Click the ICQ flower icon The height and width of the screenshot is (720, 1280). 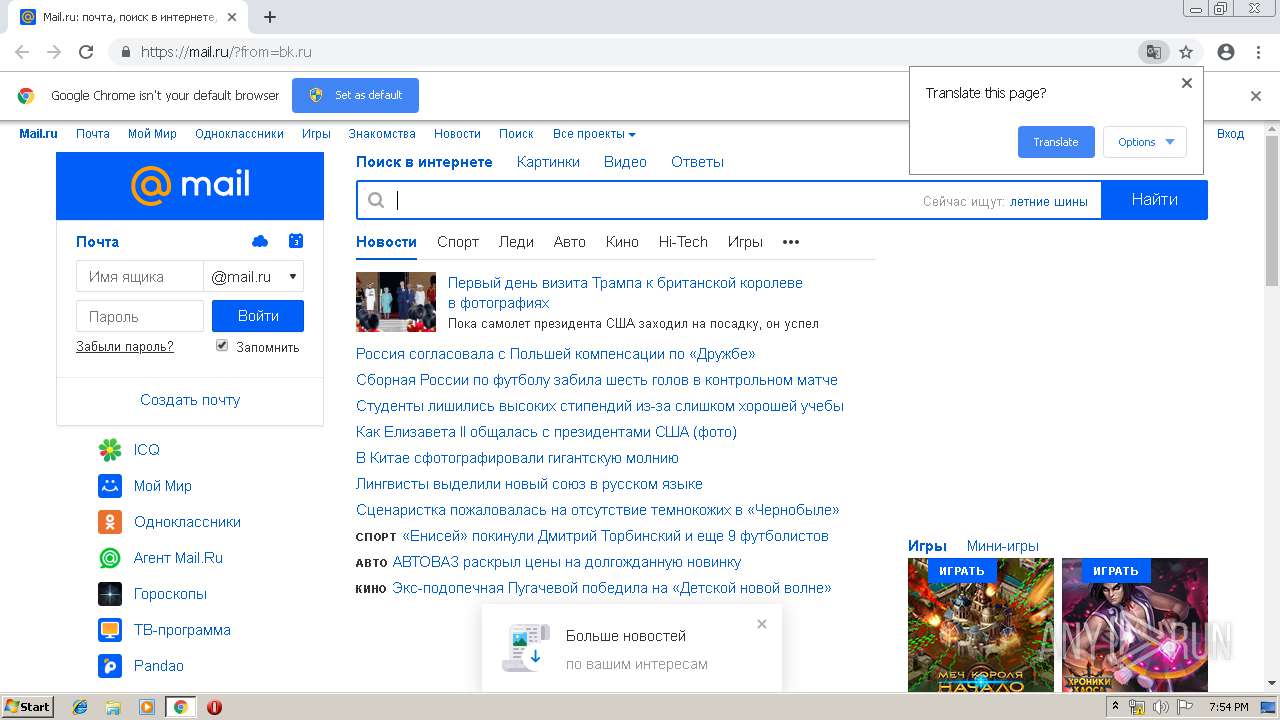coord(110,450)
